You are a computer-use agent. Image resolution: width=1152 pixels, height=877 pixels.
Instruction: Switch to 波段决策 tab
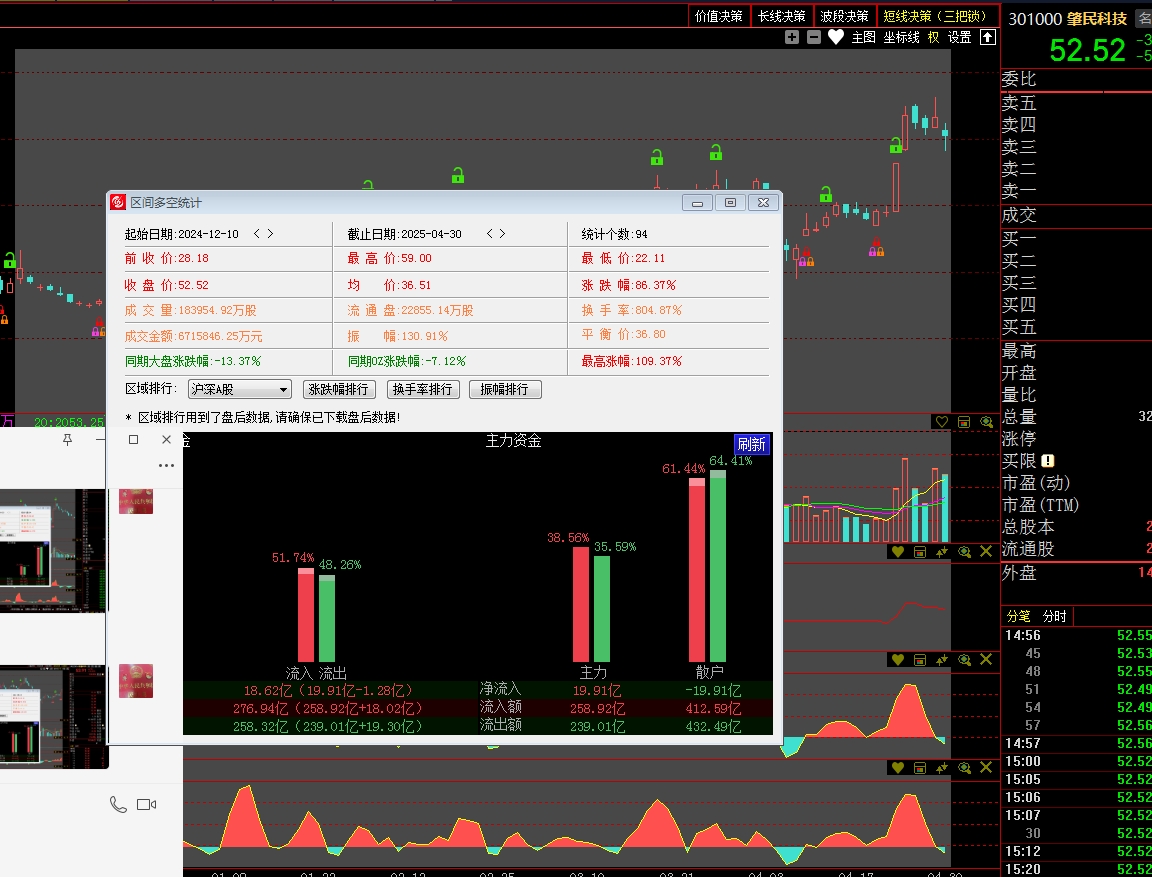pos(844,15)
